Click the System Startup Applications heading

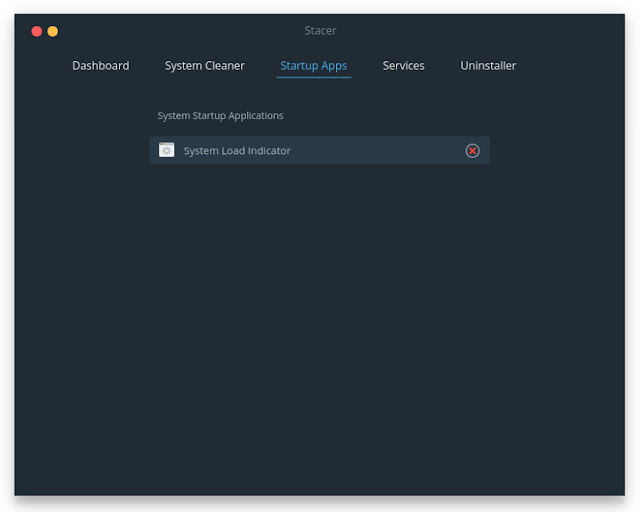[x=220, y=116]
